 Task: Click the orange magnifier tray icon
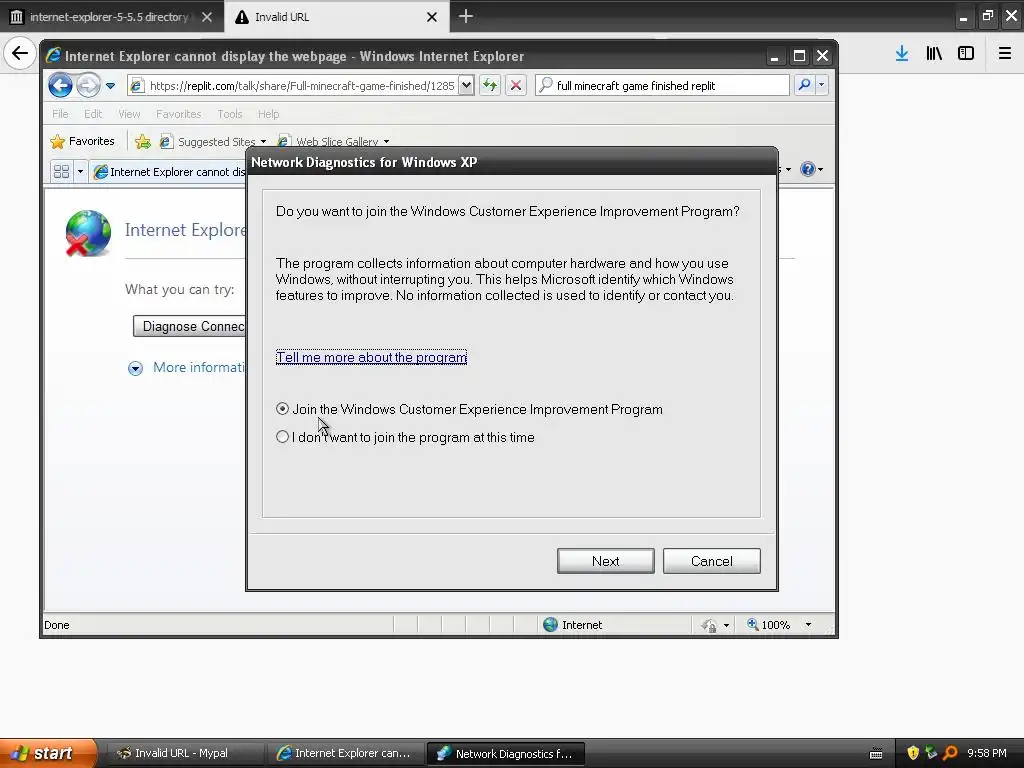point(950,753)
